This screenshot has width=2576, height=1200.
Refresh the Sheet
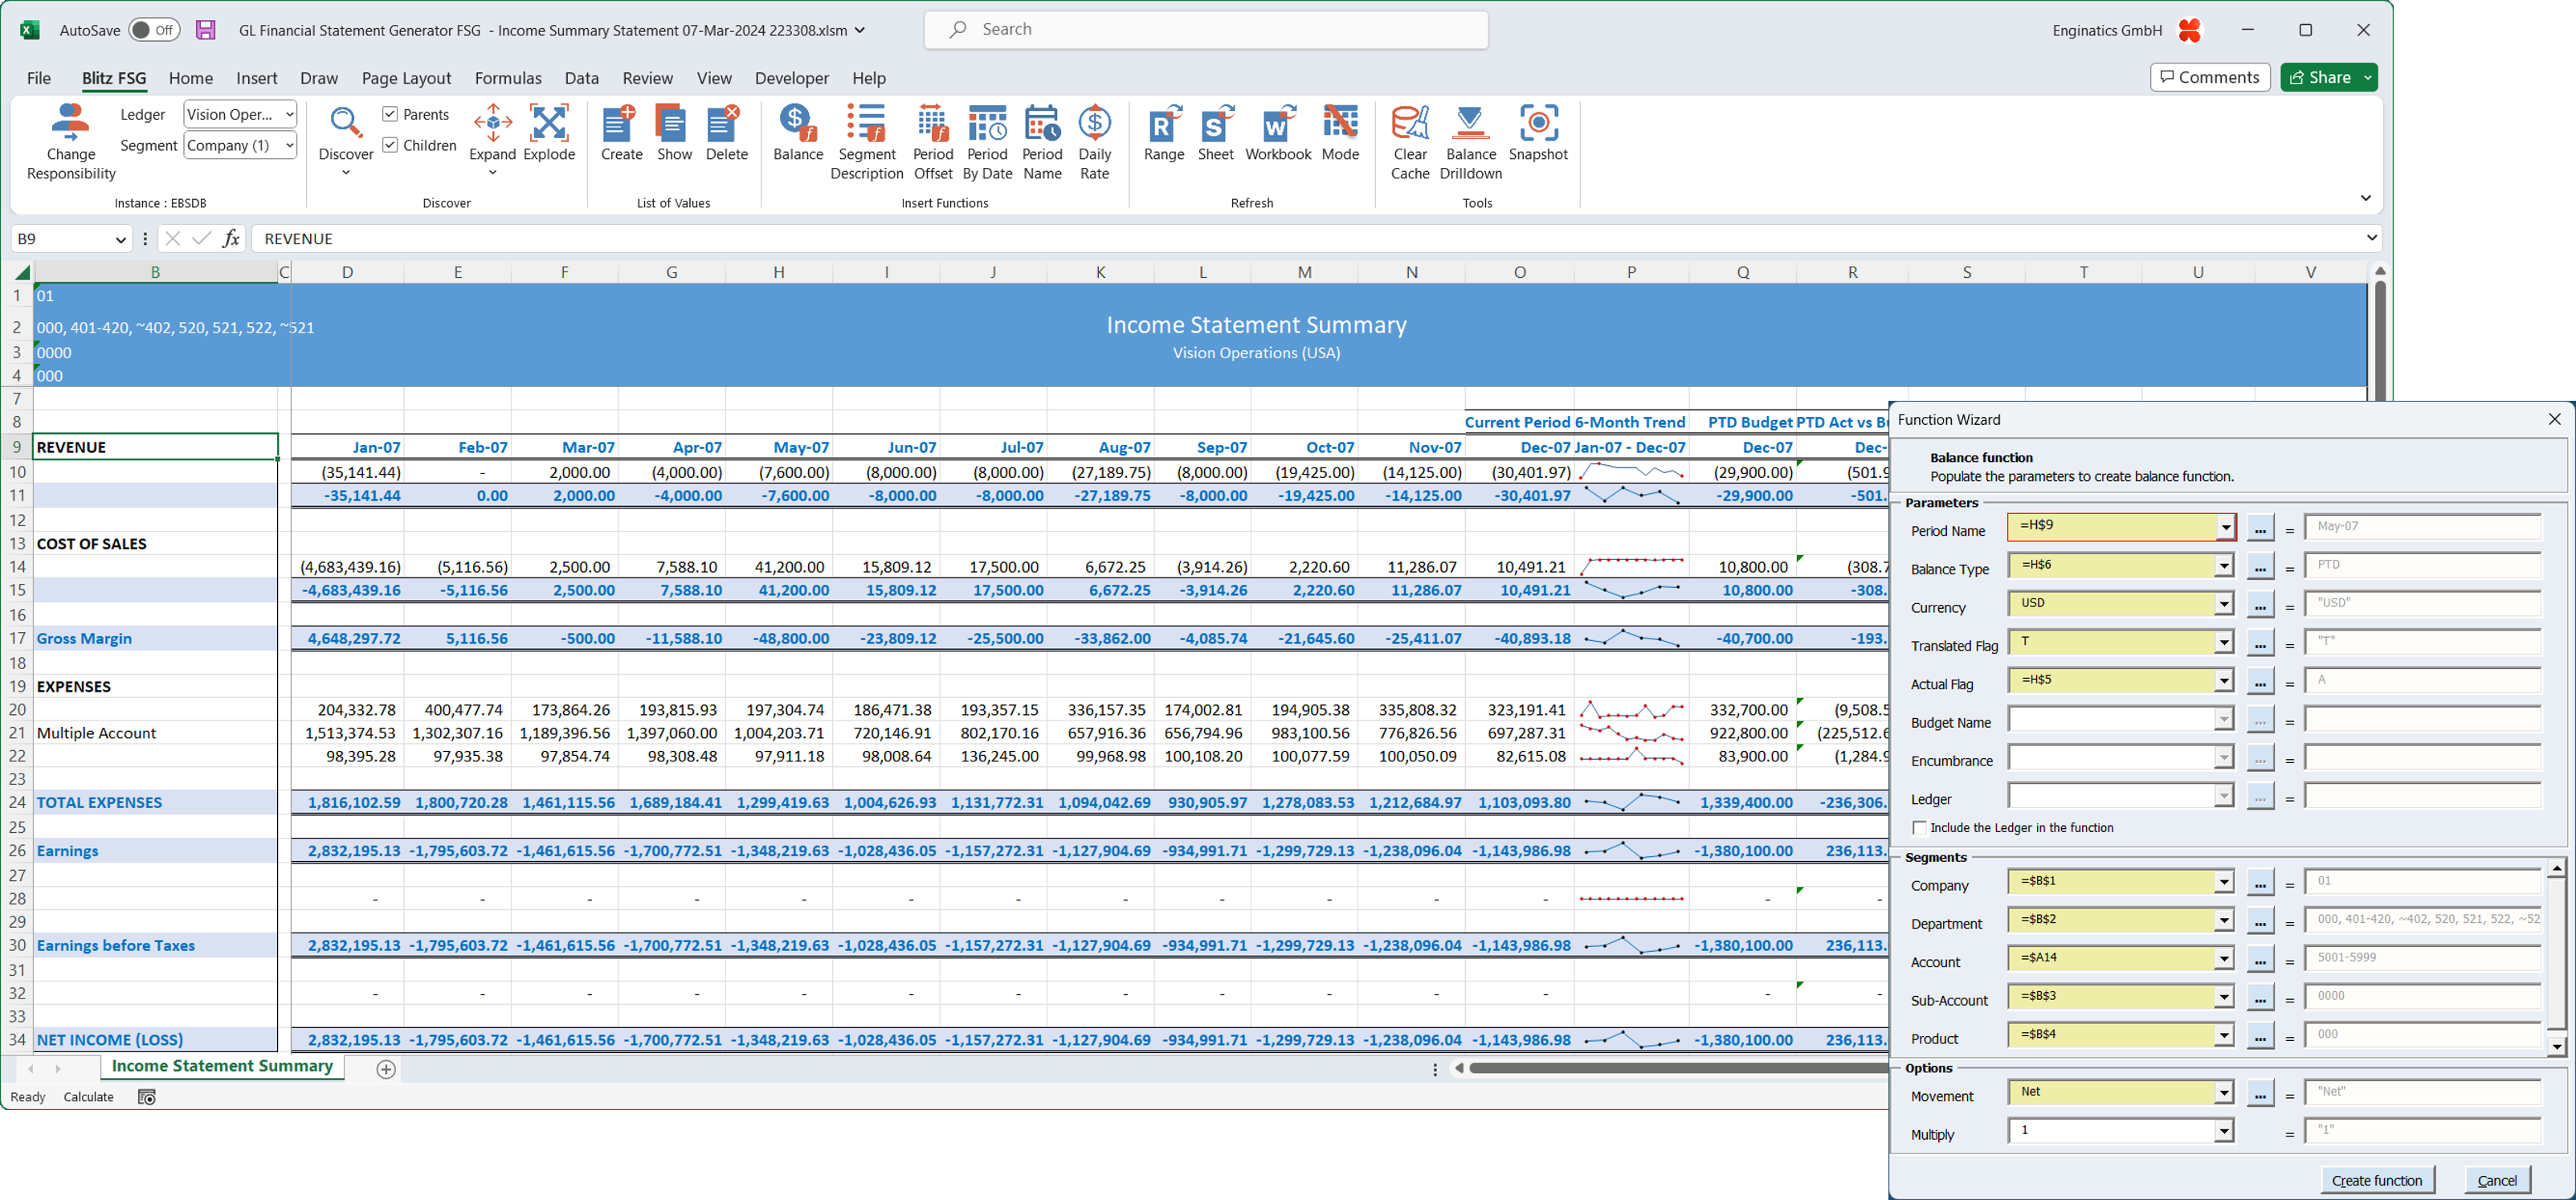[1215, 133]
